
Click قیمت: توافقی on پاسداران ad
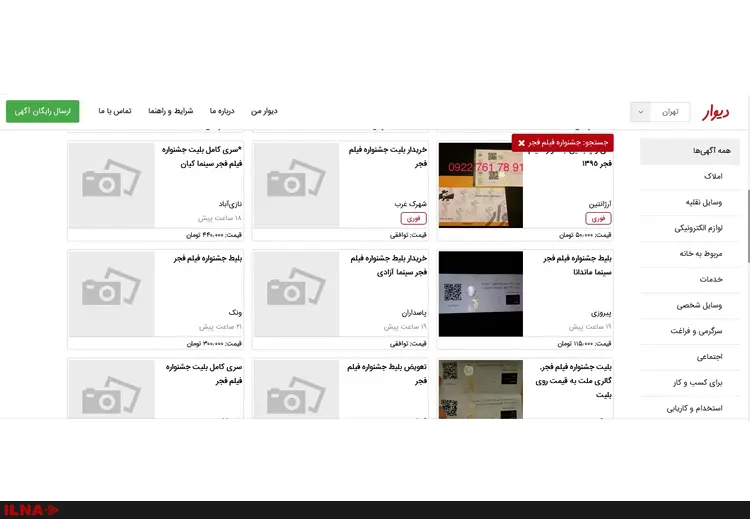tap(408, 343)
